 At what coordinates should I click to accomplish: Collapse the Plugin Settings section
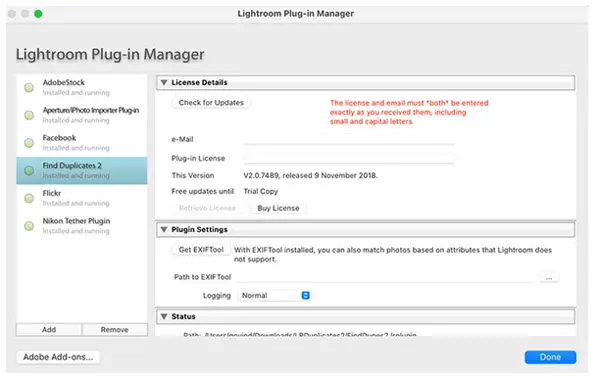(164, 230)
